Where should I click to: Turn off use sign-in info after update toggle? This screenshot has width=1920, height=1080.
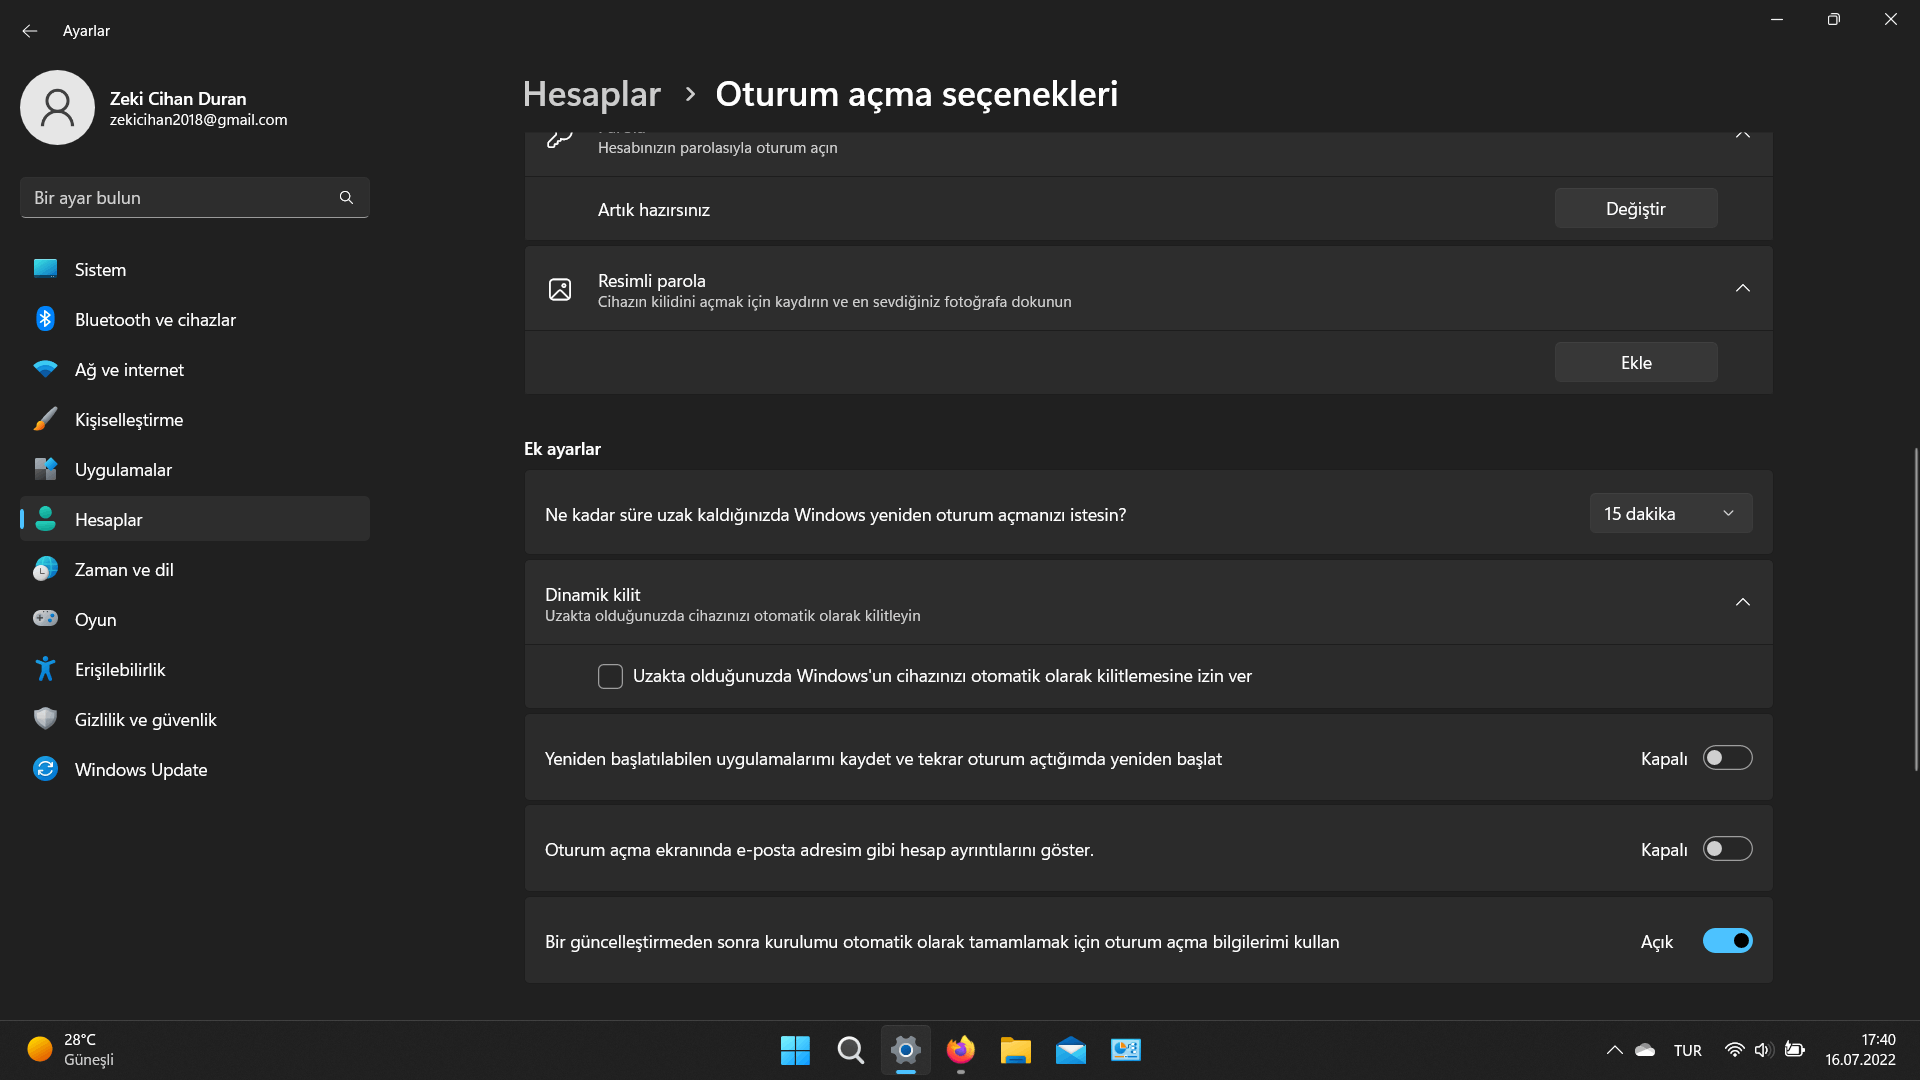pyautogui.click(x=1728, y=941)
